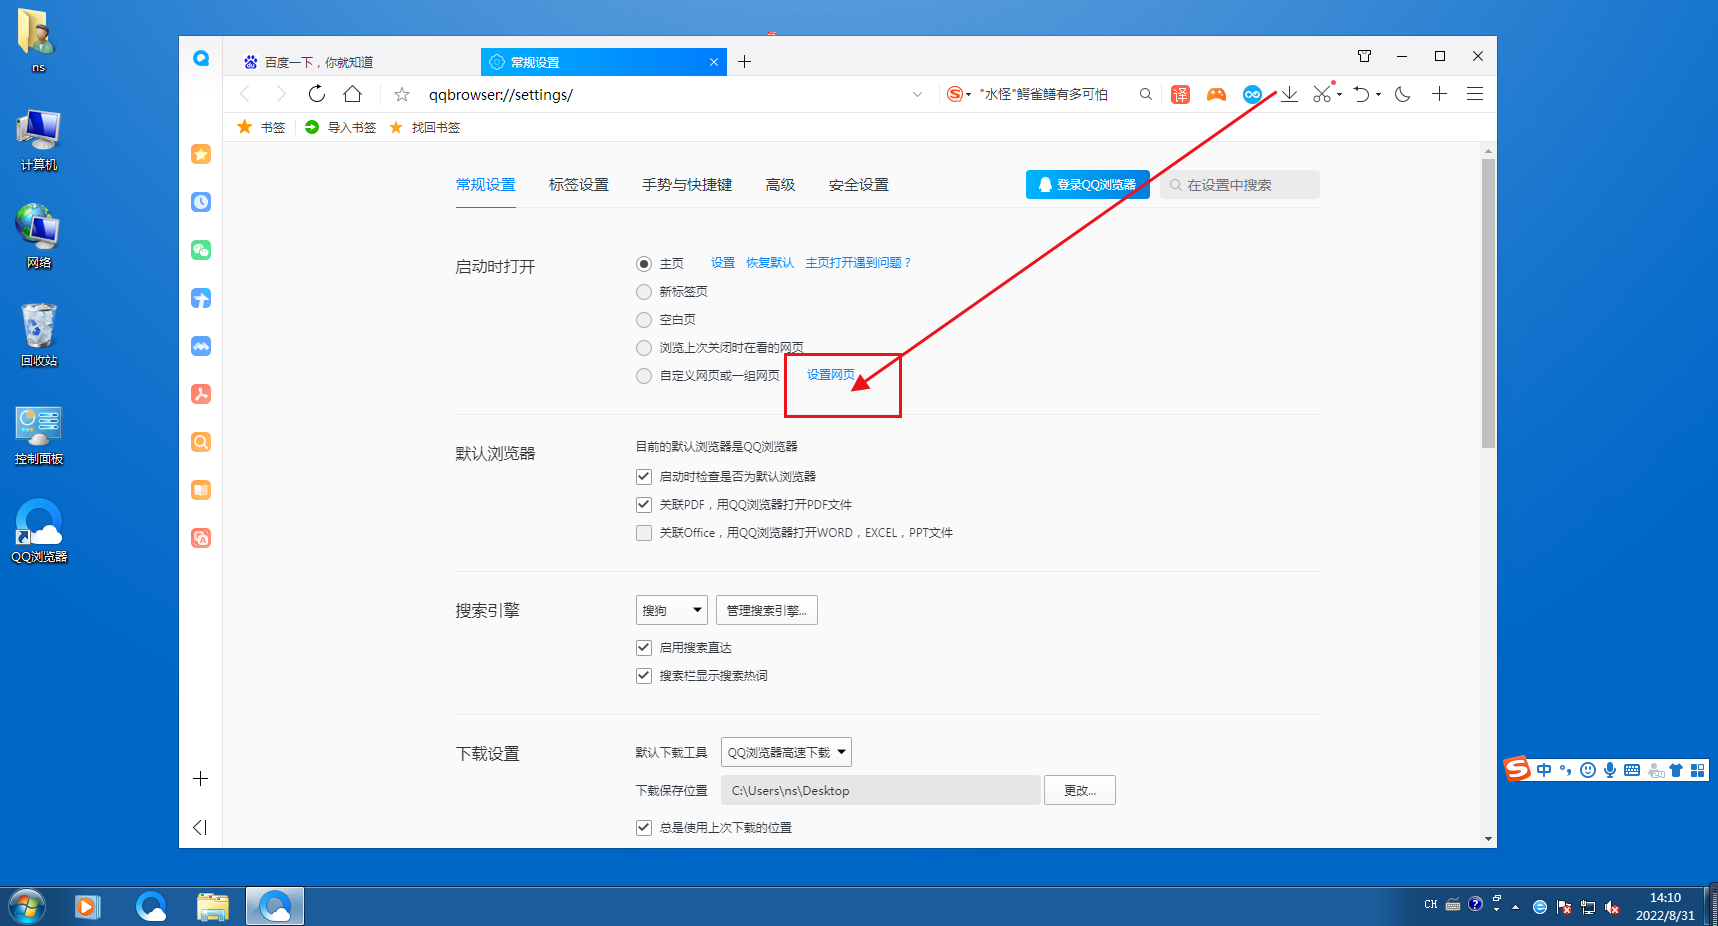Click 更改 download location button
The width and height of the screenshot is (1718, 926).
click(1080, 790)
